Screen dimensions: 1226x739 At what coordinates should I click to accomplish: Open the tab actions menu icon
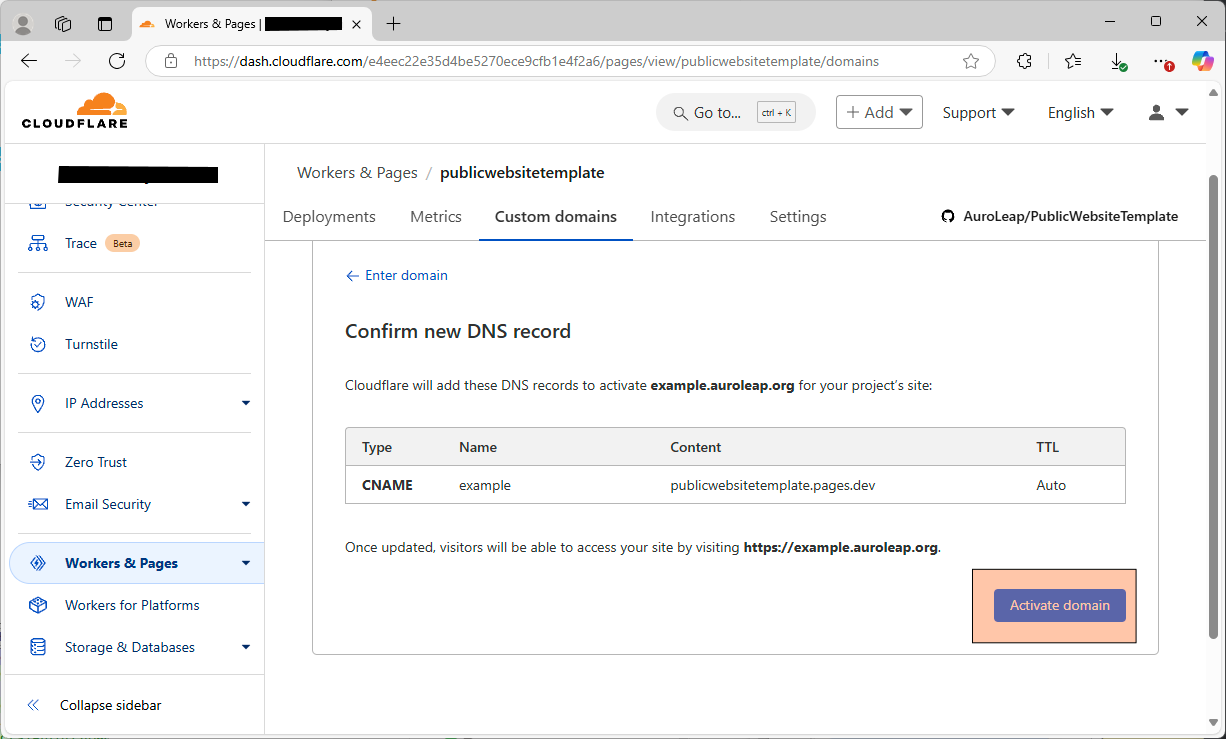click(105, 24)
